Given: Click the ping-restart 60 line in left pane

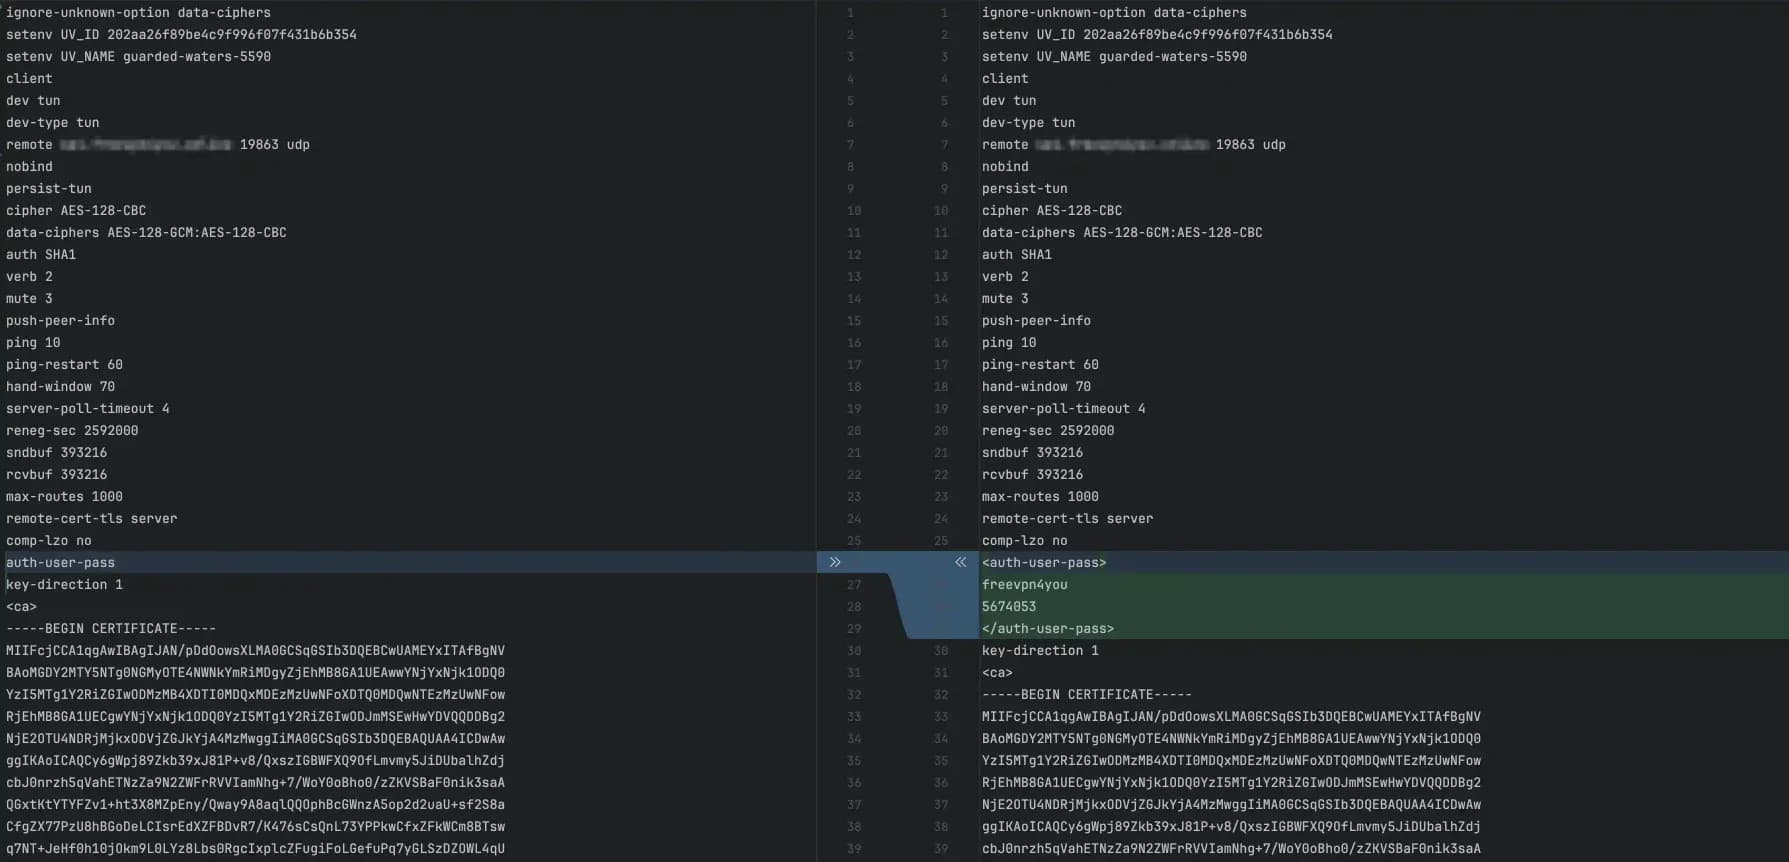Looking at the screenshot, I should click(x=64, y=365).
